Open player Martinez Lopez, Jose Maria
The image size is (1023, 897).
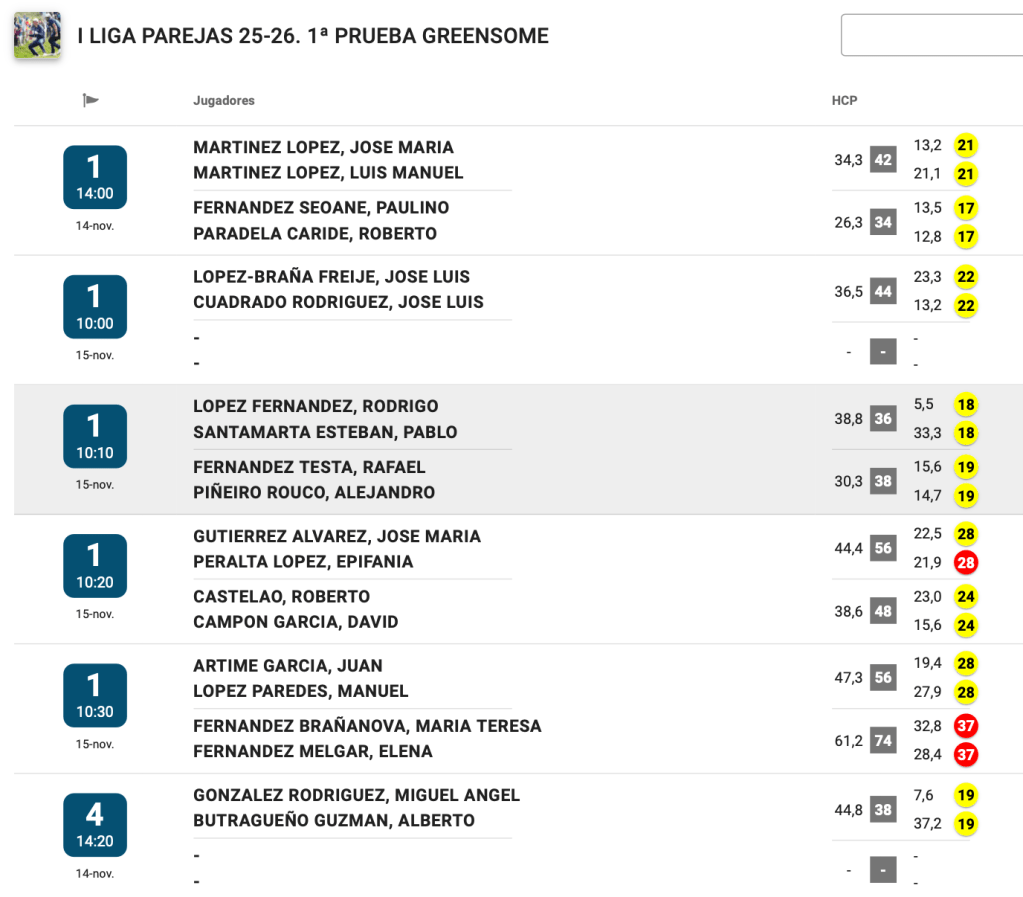[x=323, y=147]
